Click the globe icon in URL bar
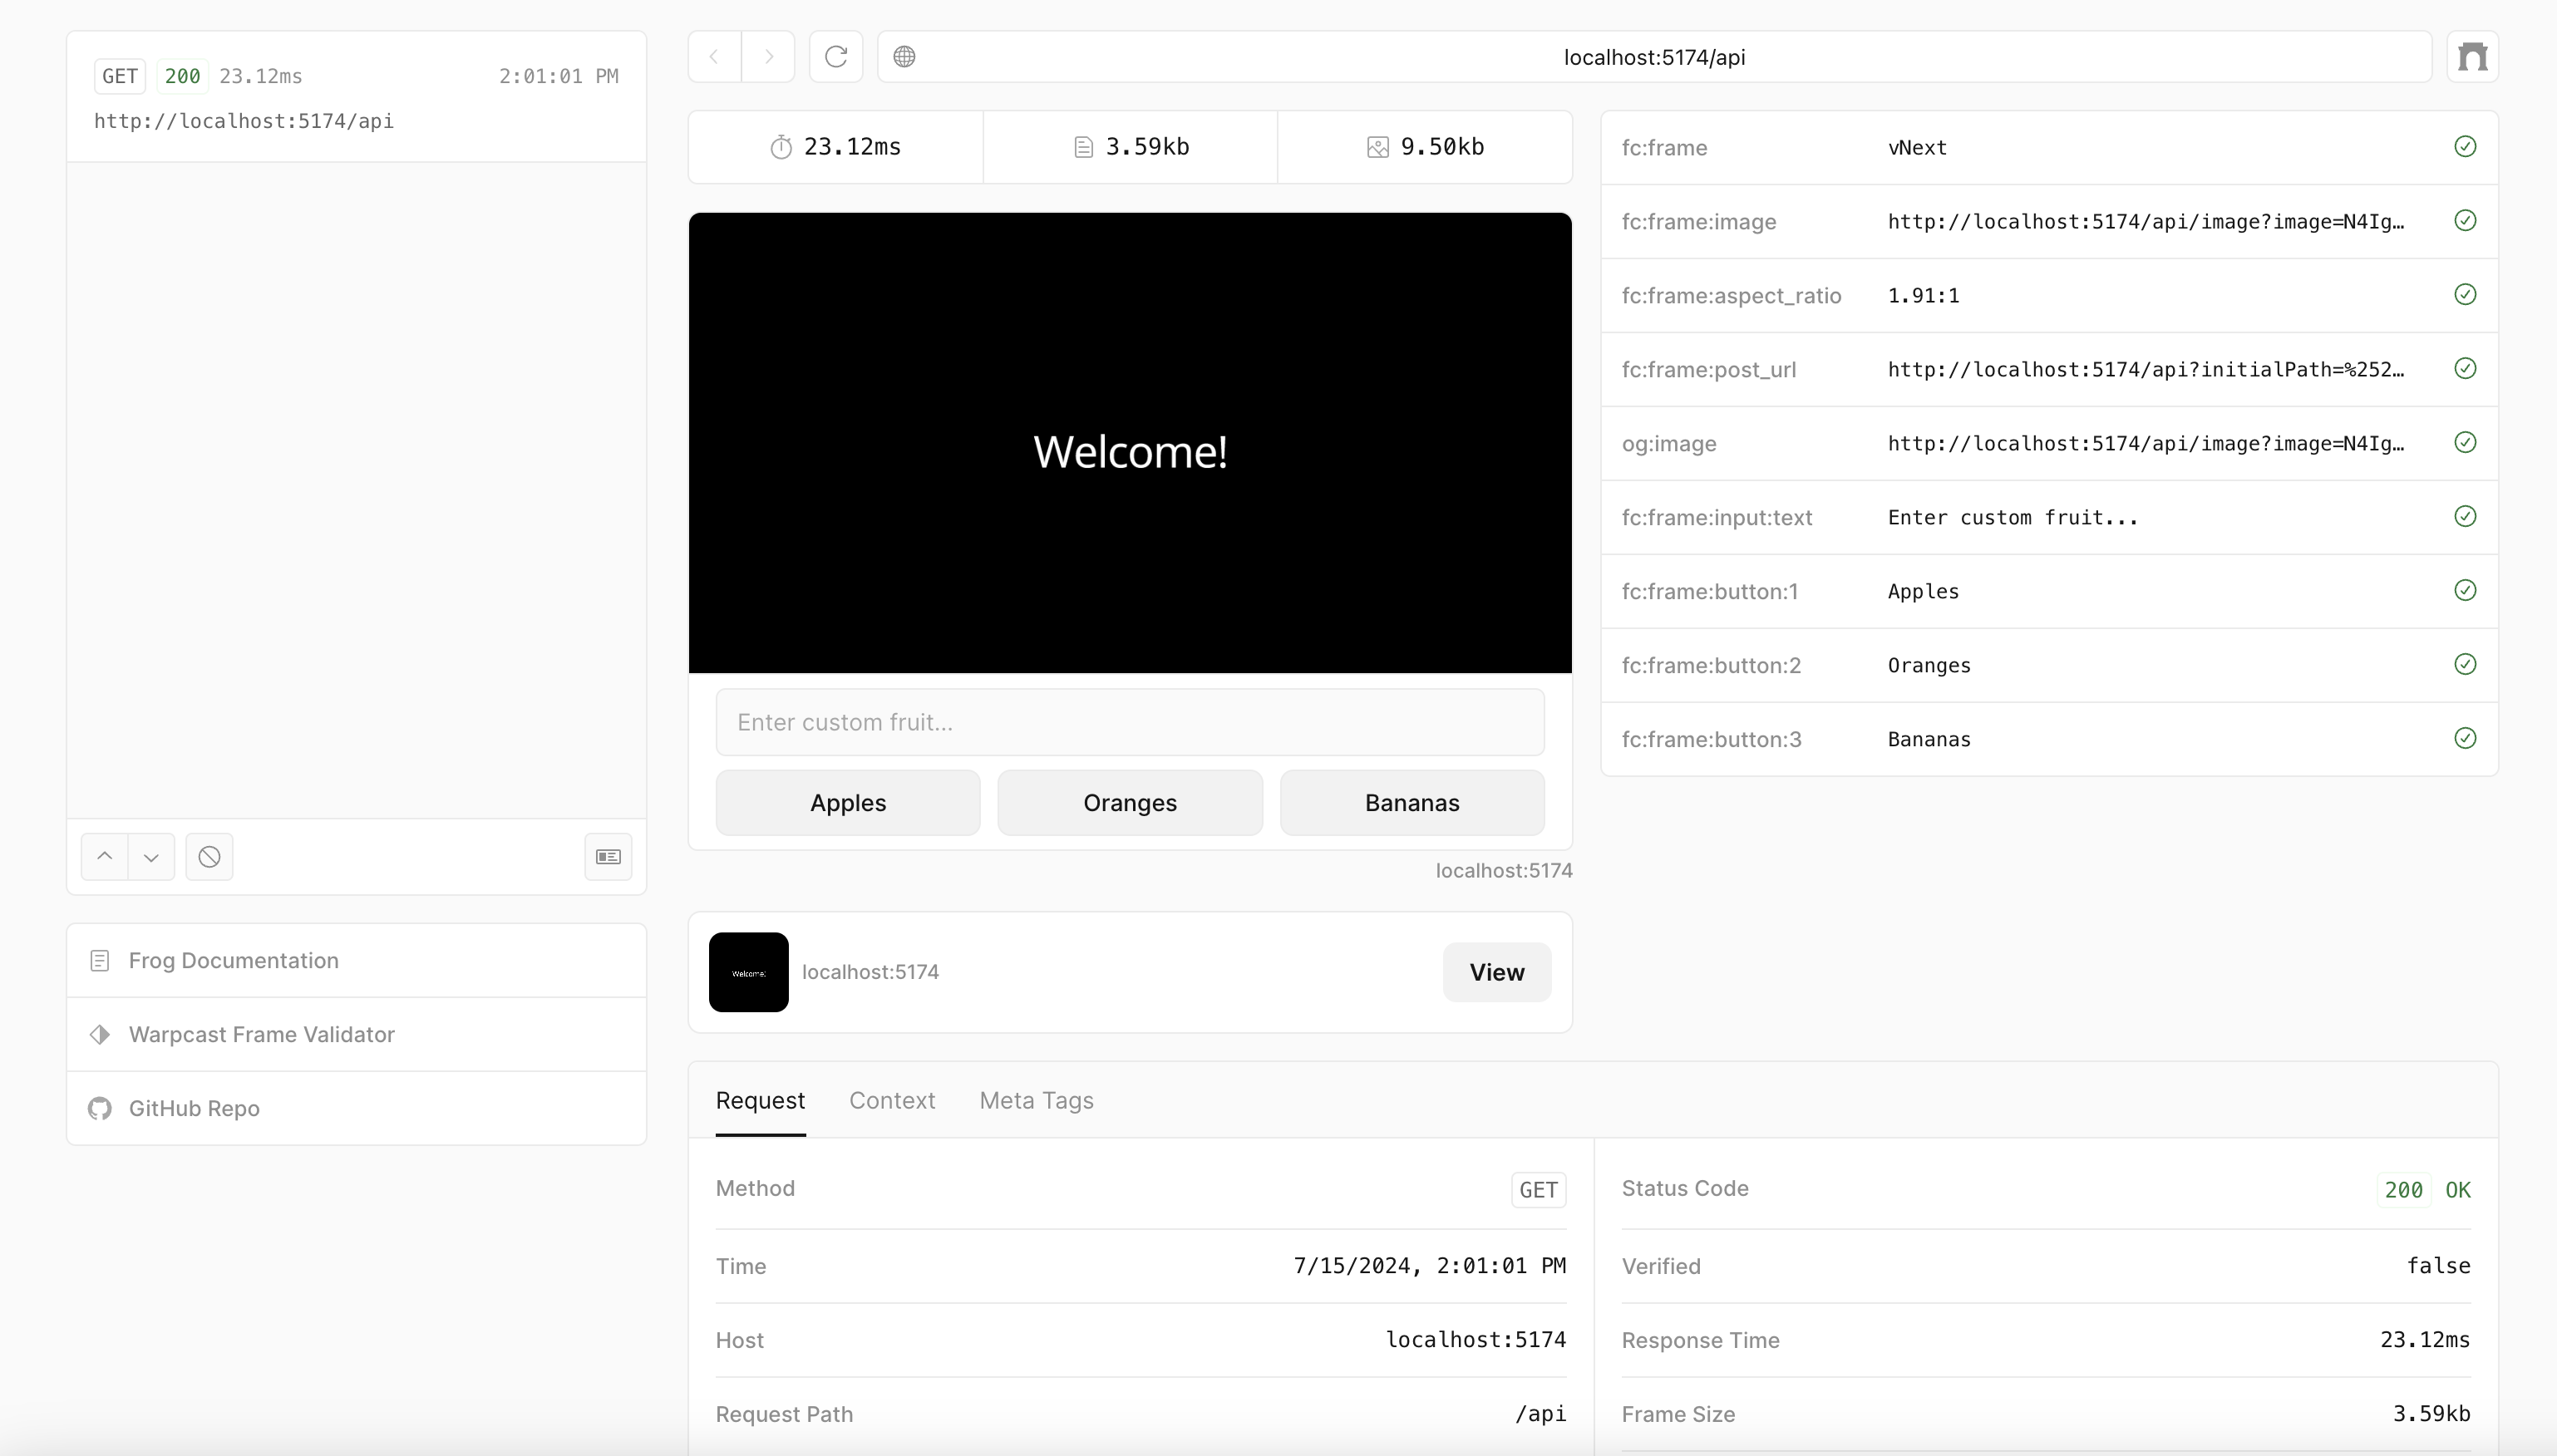The image size is (2557, 1456). [904, 57]
